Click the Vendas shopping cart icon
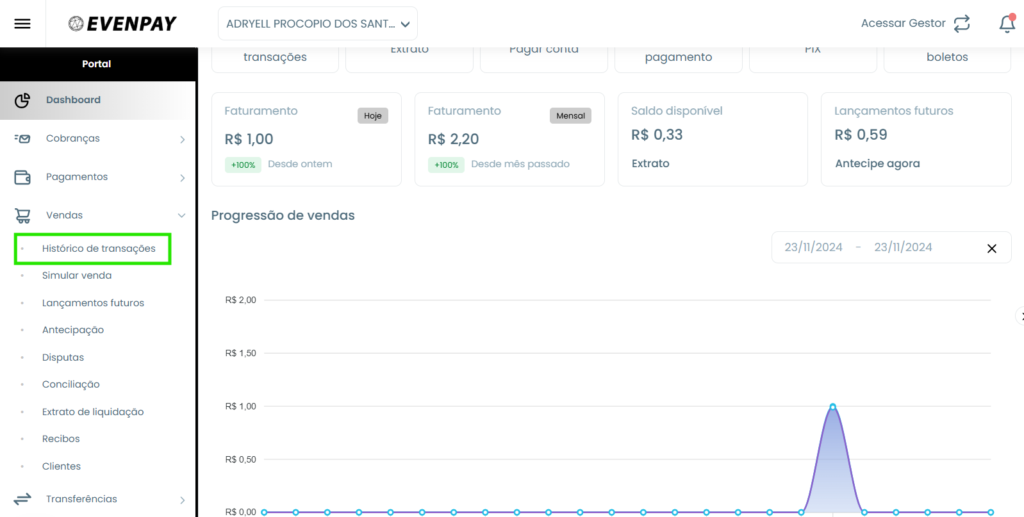Screen dimensions: 1024x517 point(22,215)
